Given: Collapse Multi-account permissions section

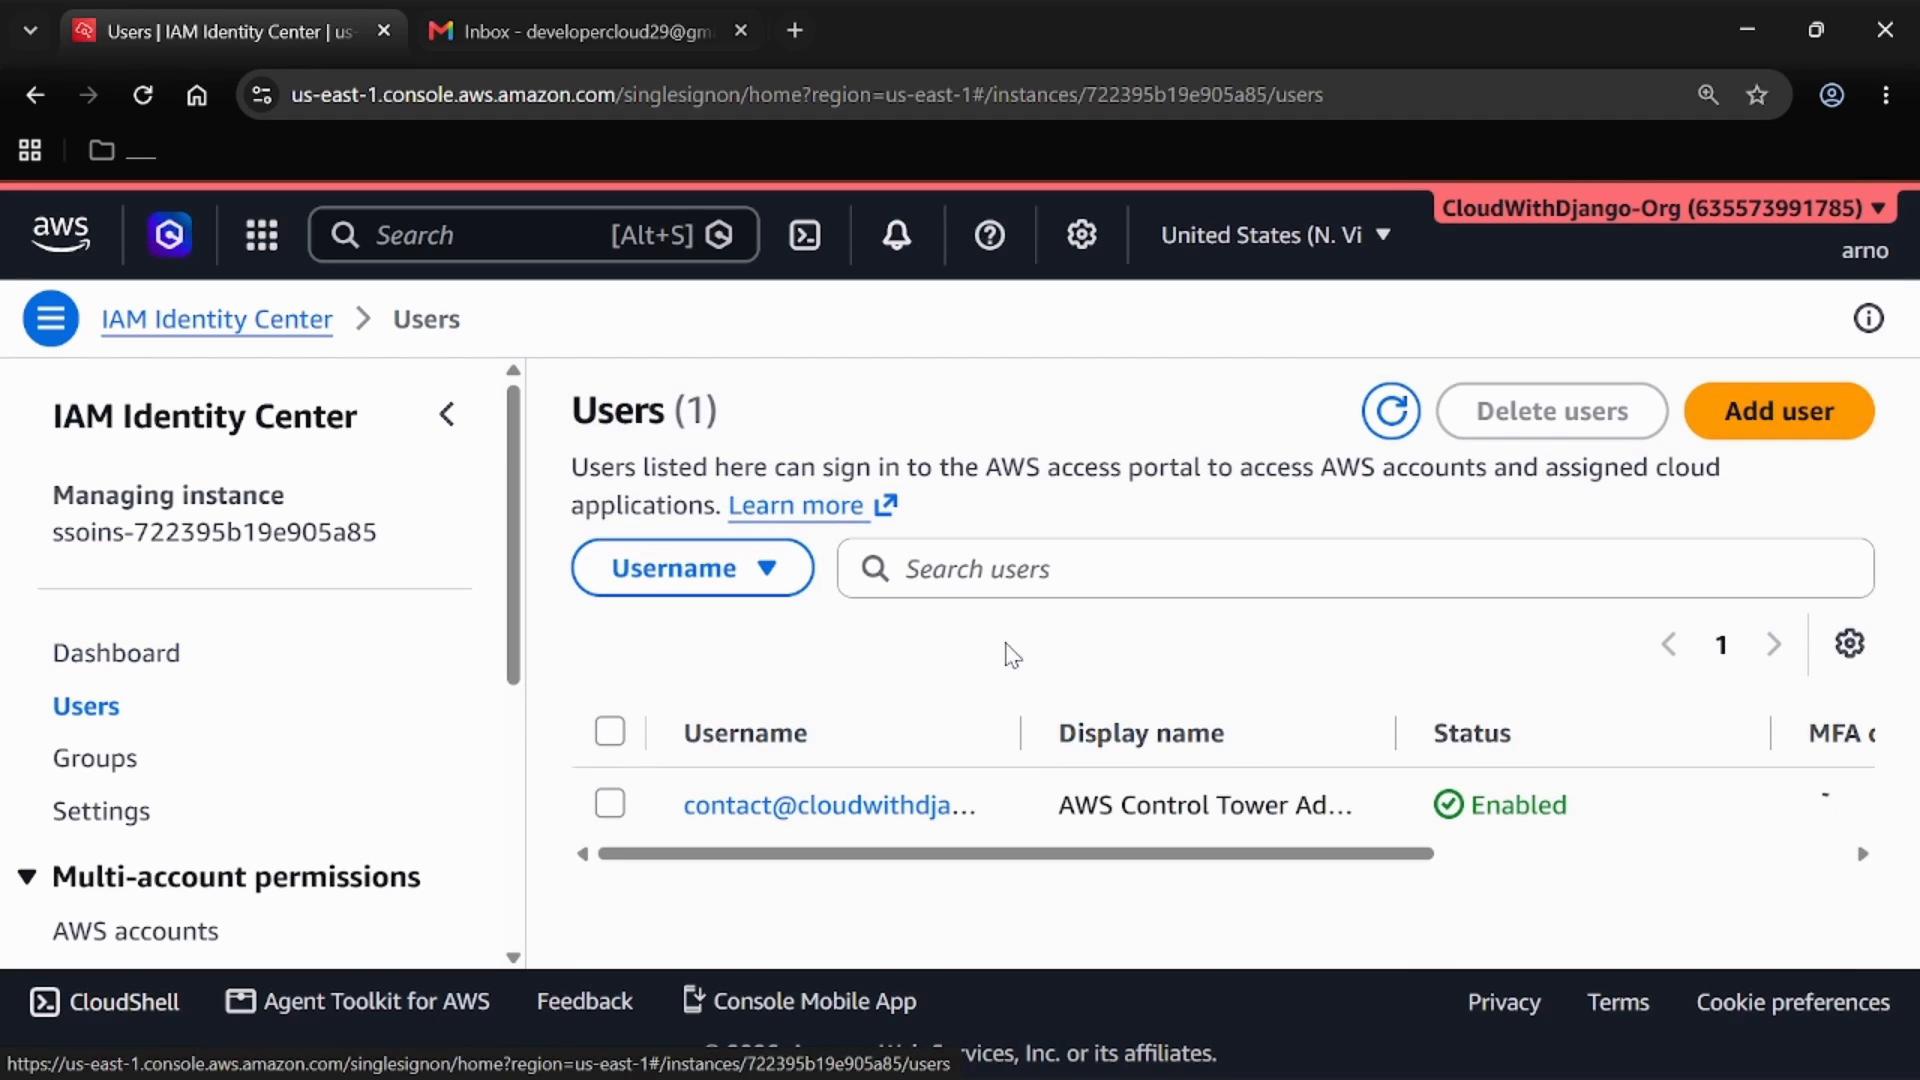Looking at the screenshot, I should point(27,877).
